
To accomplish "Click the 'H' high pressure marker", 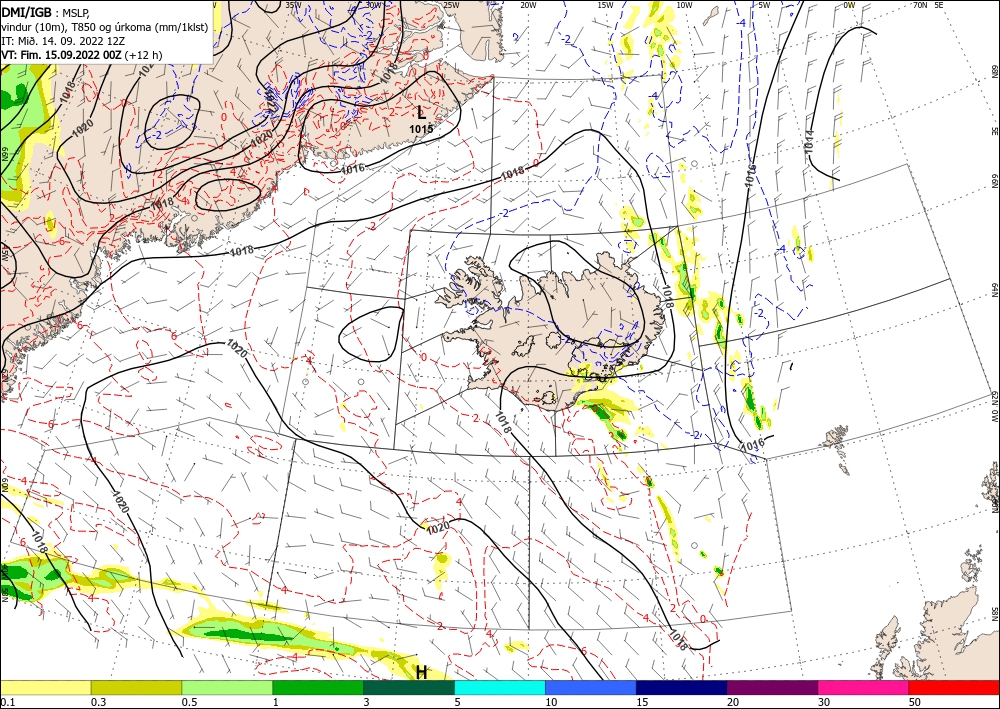I will 422,673.
